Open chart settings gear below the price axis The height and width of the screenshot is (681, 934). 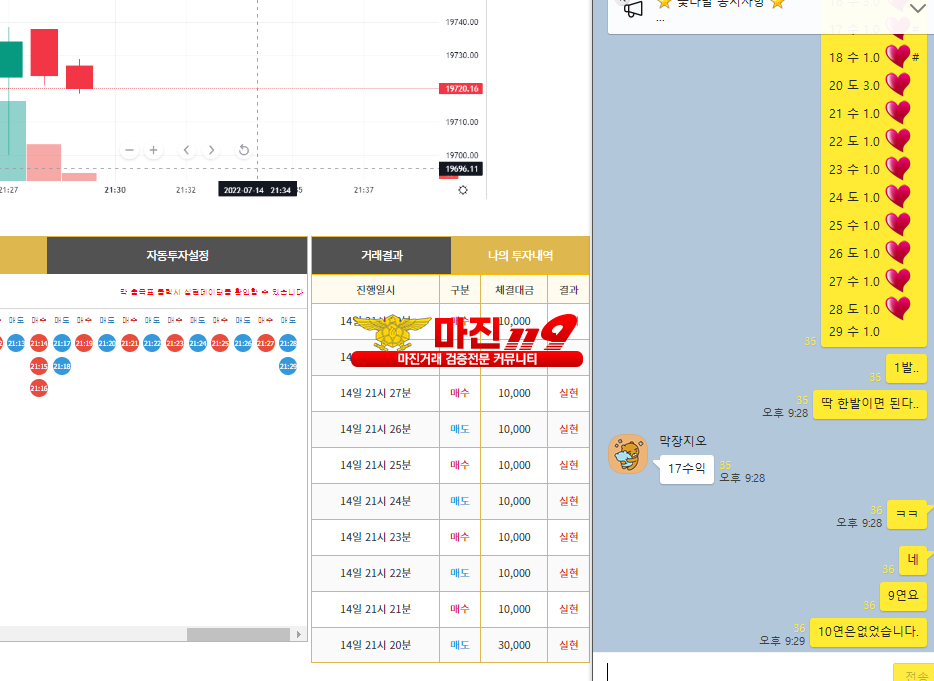point(463,190)
